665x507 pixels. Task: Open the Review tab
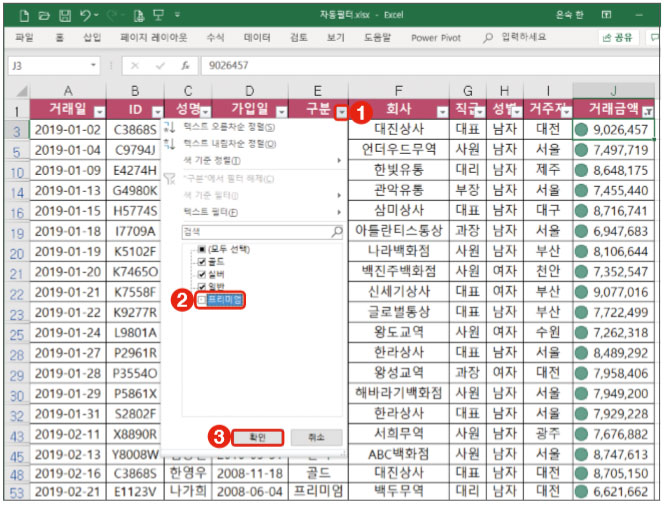[x=299, y=38]
